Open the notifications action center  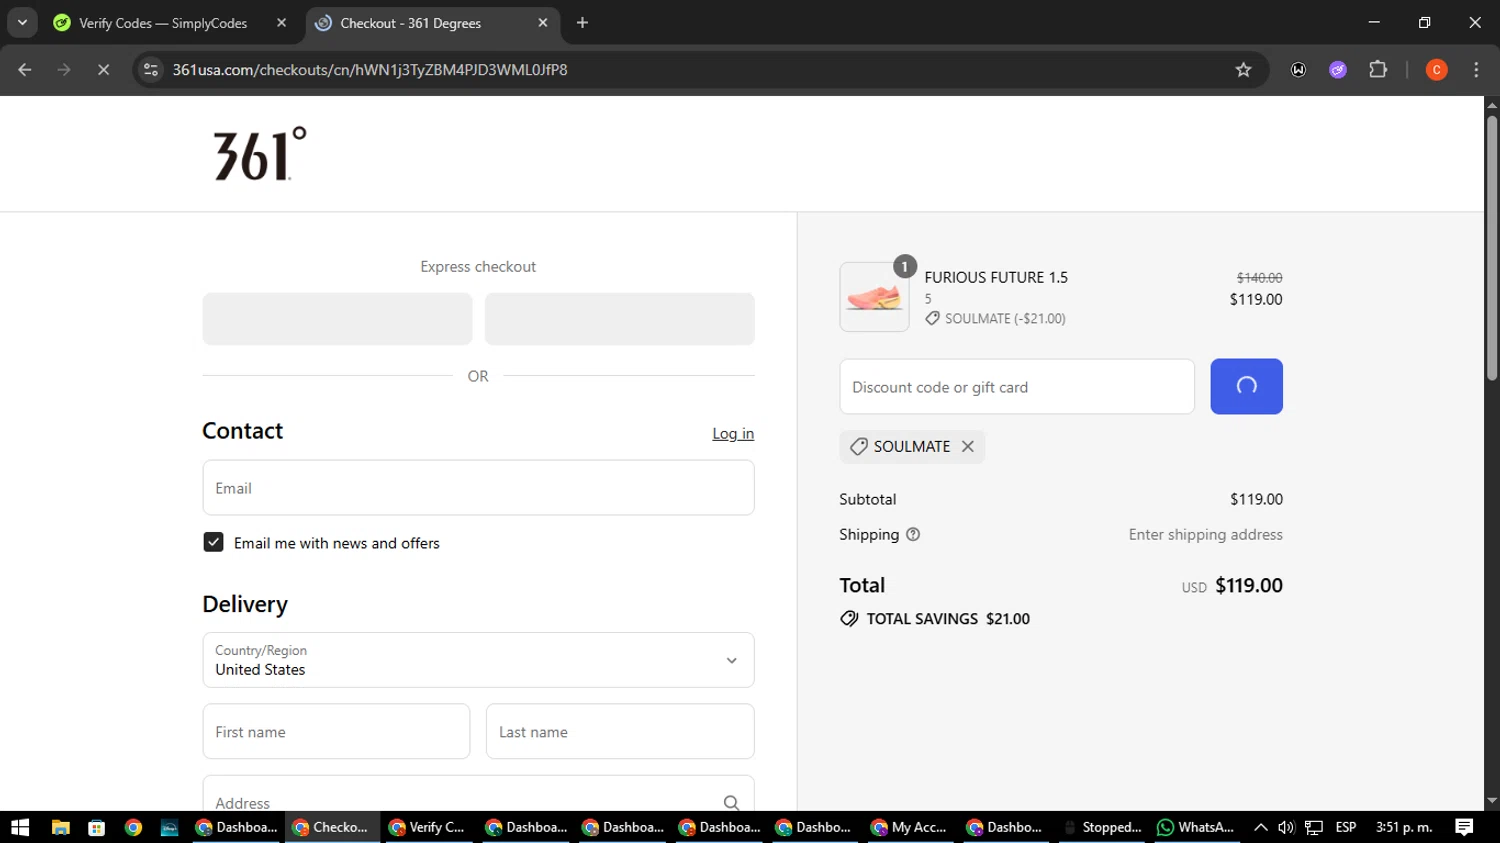coord(1464,827)
